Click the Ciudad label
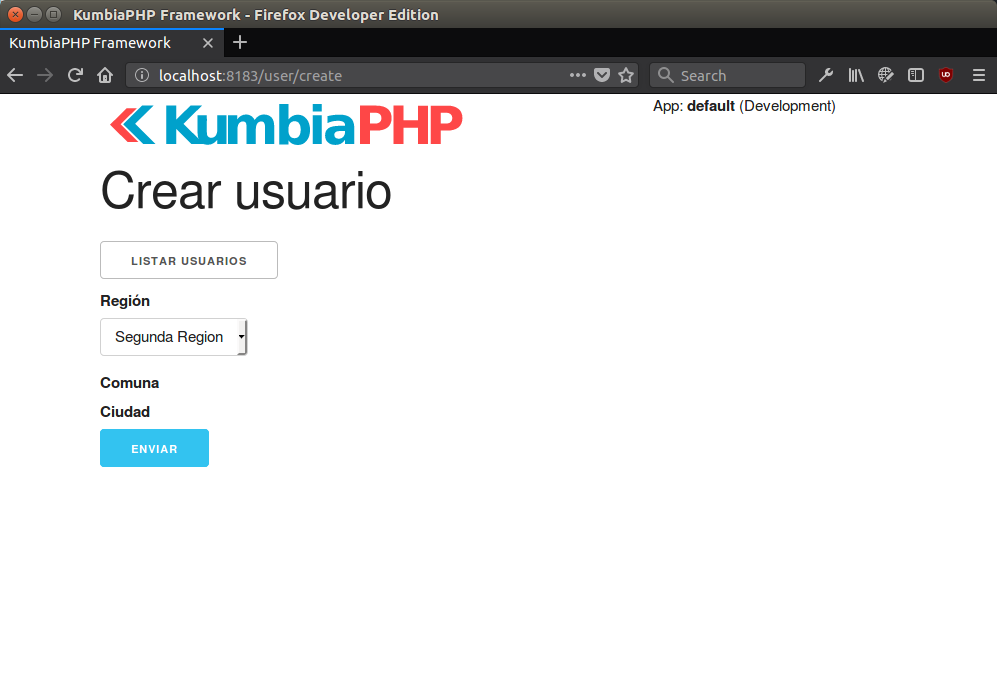997x693 pixels. click(x=125, y=412)
